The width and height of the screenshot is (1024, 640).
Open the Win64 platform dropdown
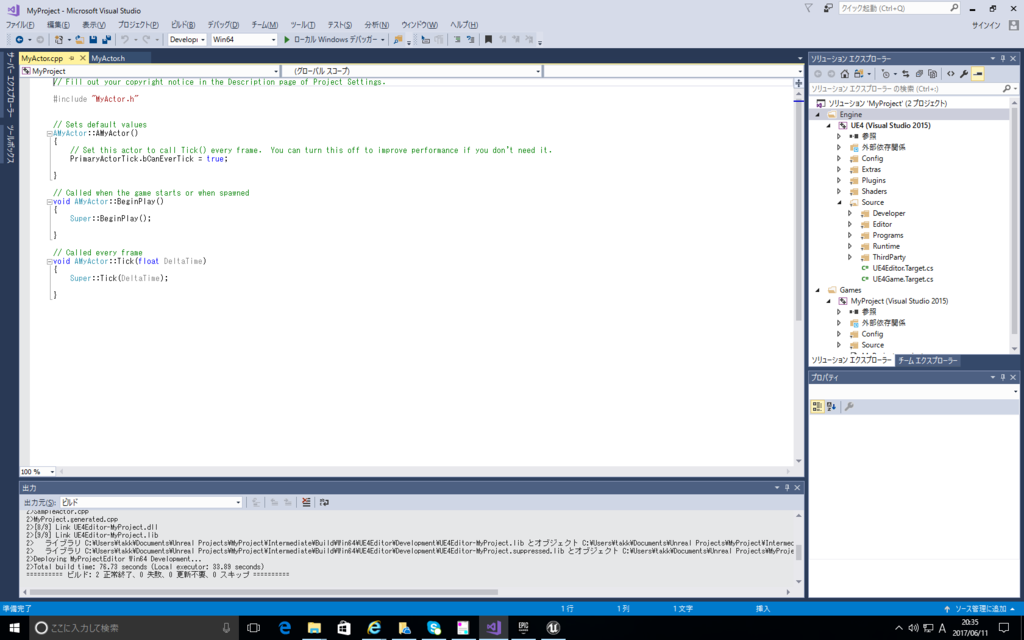pyautogui.click(x=244, y=40)
